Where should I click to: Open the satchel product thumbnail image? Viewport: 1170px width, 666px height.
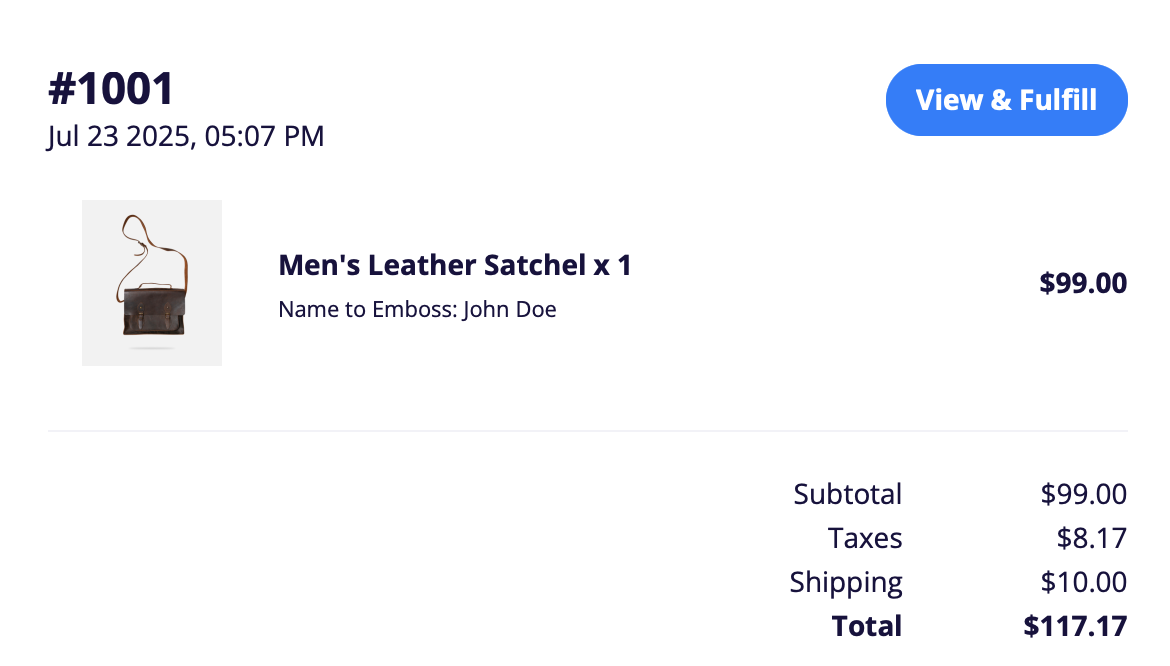pos(152,283)
